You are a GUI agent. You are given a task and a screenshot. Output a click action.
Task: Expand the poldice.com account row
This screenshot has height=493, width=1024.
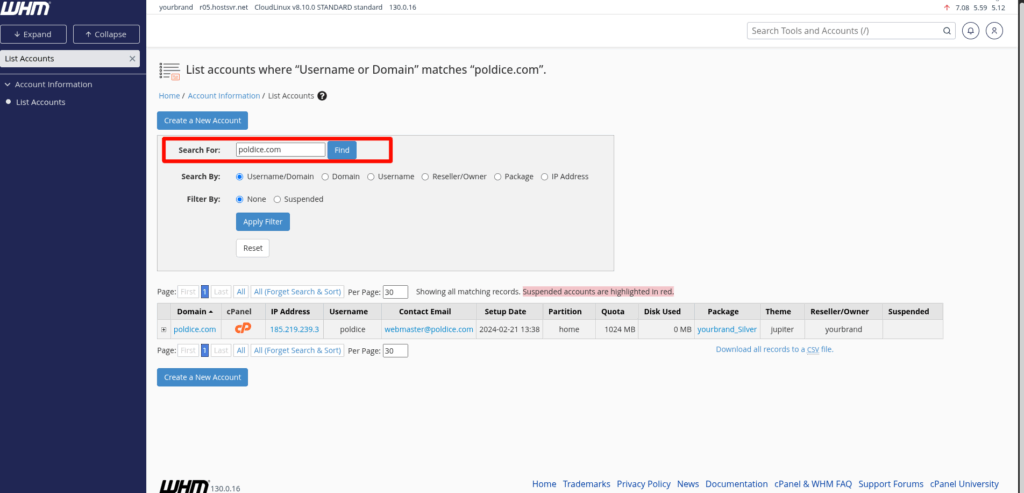click(x=164, y=329)
